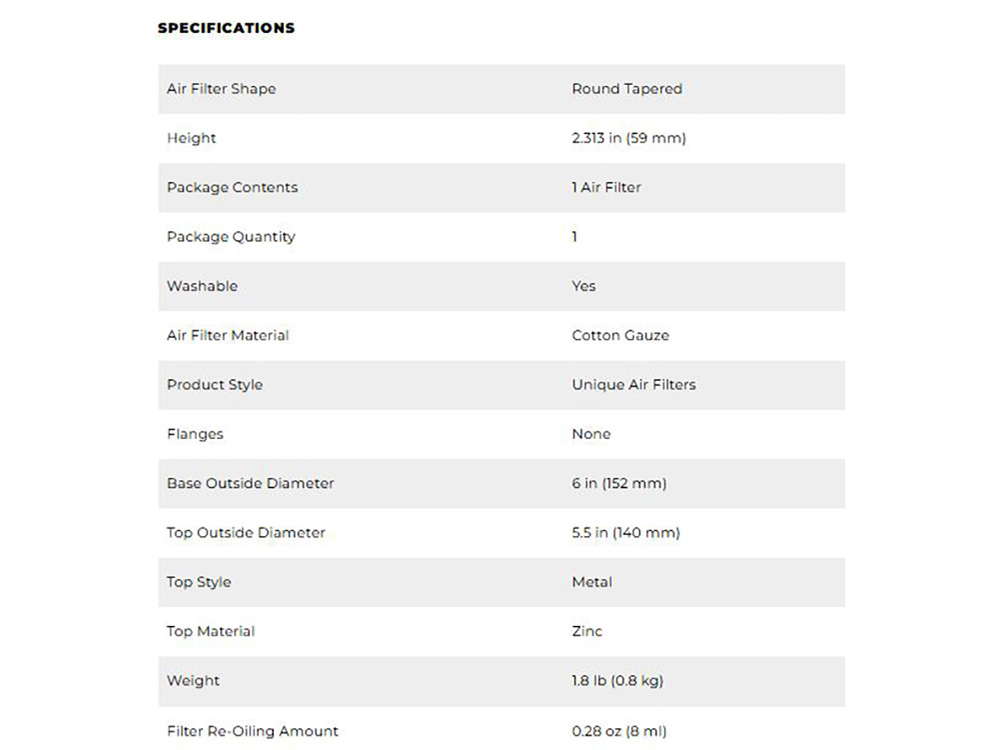Image resolution: width=1000 pixels, height=750 pixels.
Task: Click the SPECIFICATIONS heading
Action: coord(226,28)
